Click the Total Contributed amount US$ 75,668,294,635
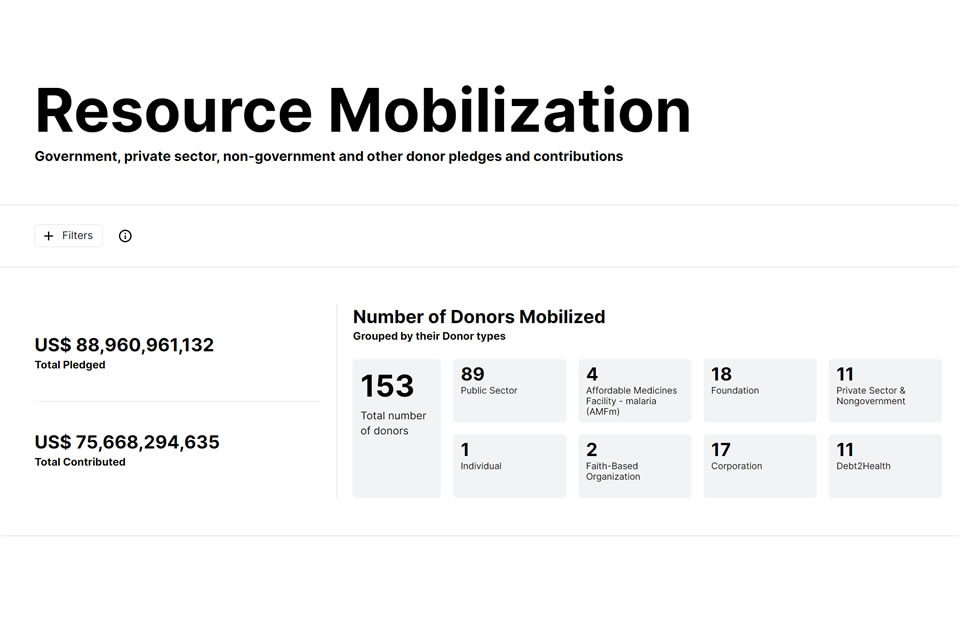This screenshot has height=618, width=960. tap(127, 441)
